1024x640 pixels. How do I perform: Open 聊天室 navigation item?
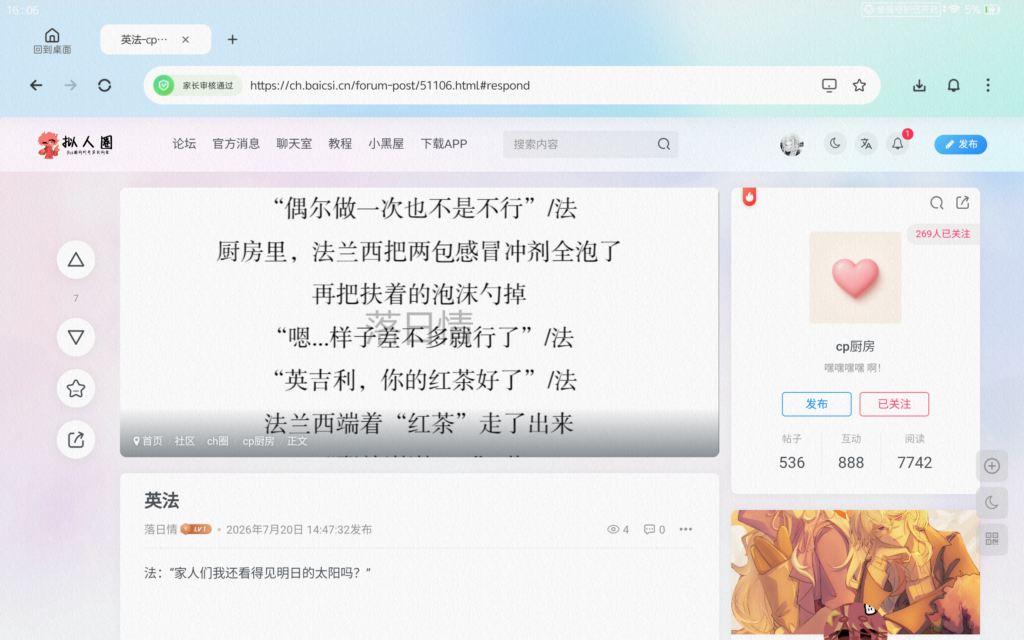[294, 144]
